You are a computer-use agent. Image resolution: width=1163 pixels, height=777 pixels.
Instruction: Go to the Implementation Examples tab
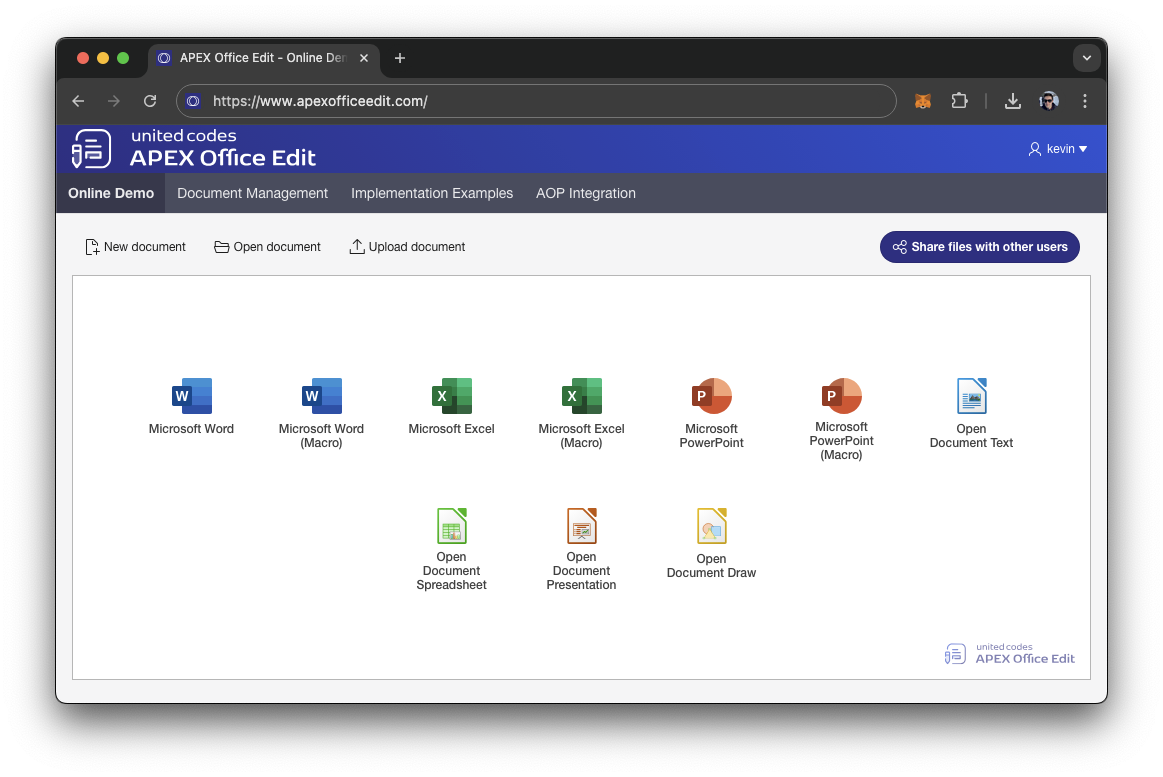pyautogui.click(x=432, y=193)
